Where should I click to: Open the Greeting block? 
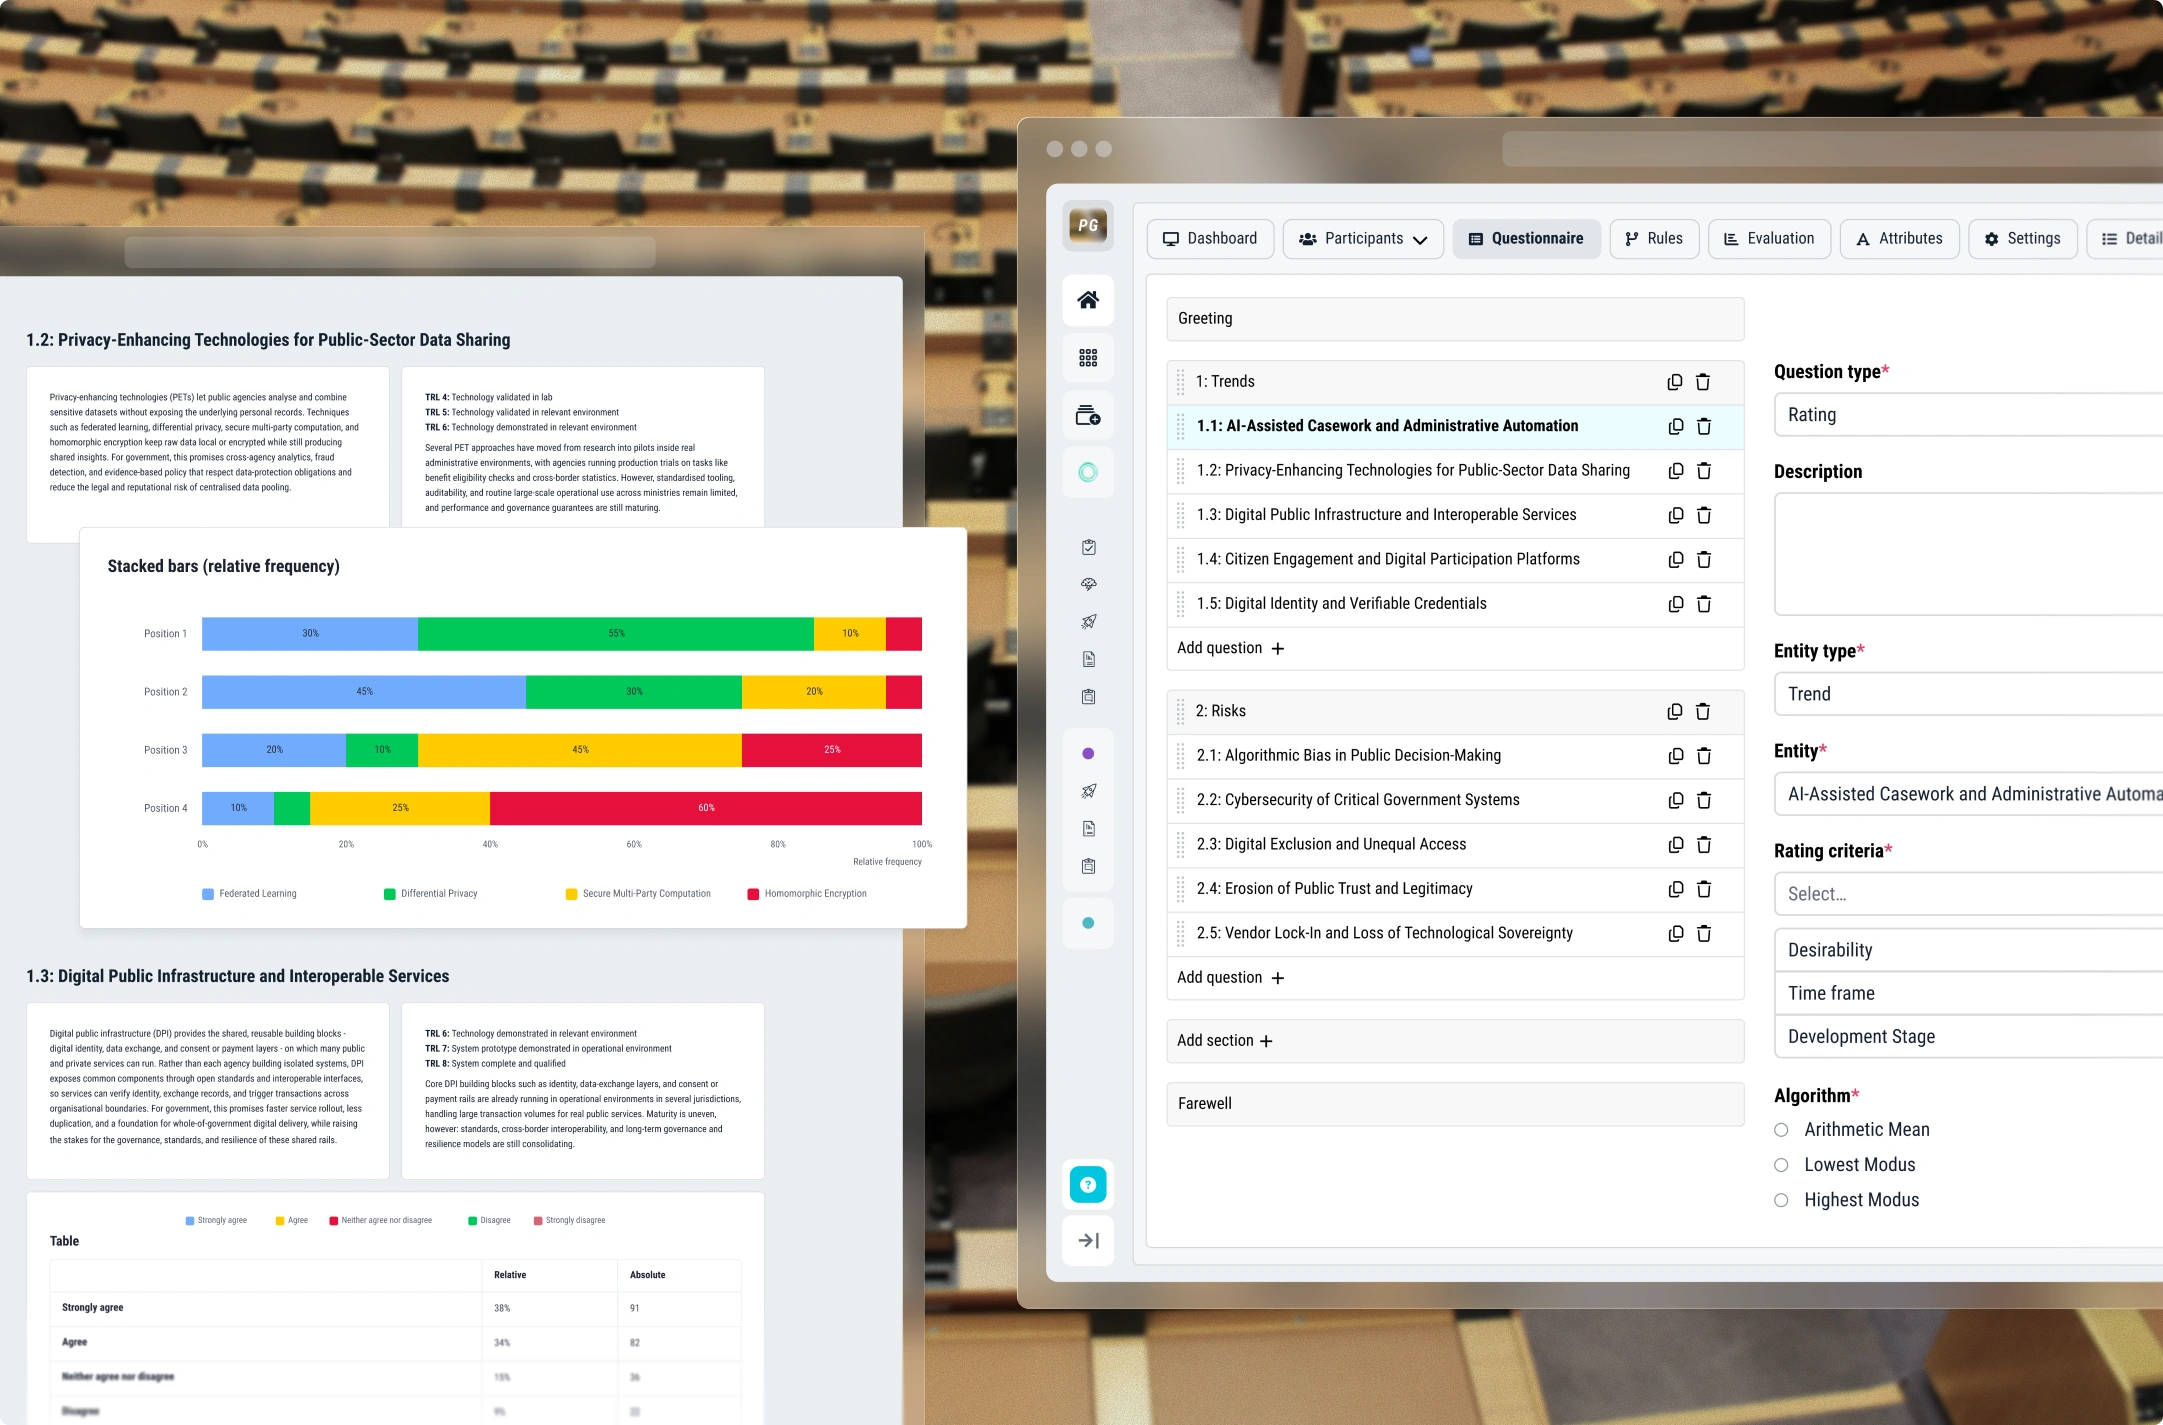point(1455,319)
